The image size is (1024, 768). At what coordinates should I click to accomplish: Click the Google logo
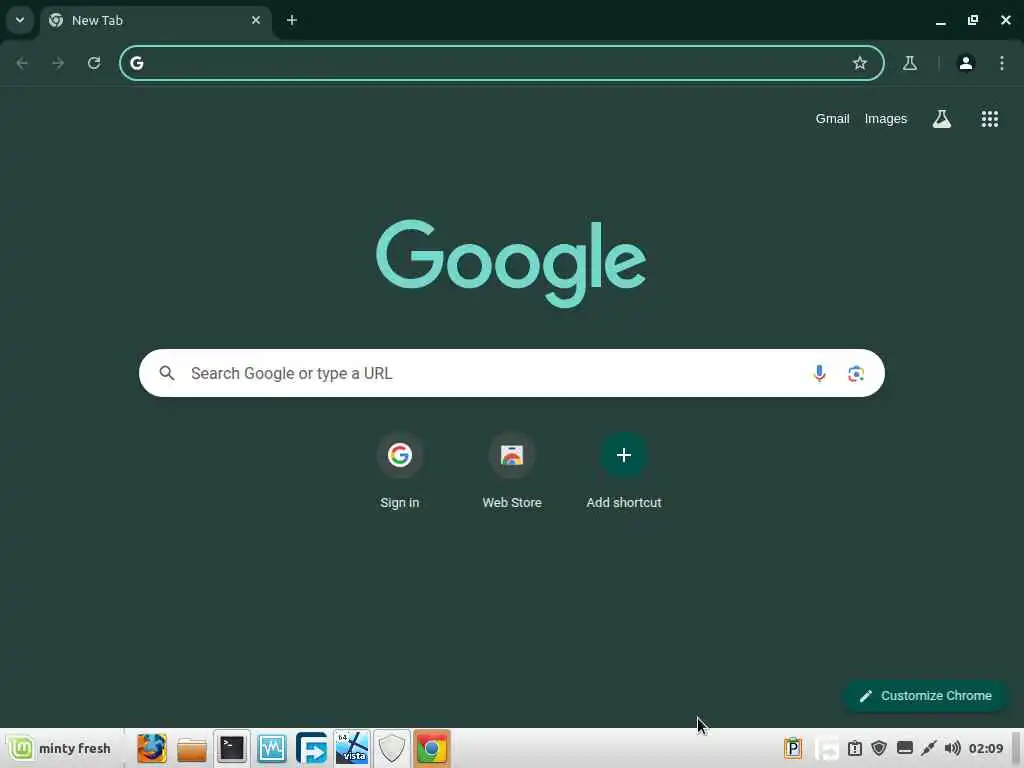coord(511,263)
